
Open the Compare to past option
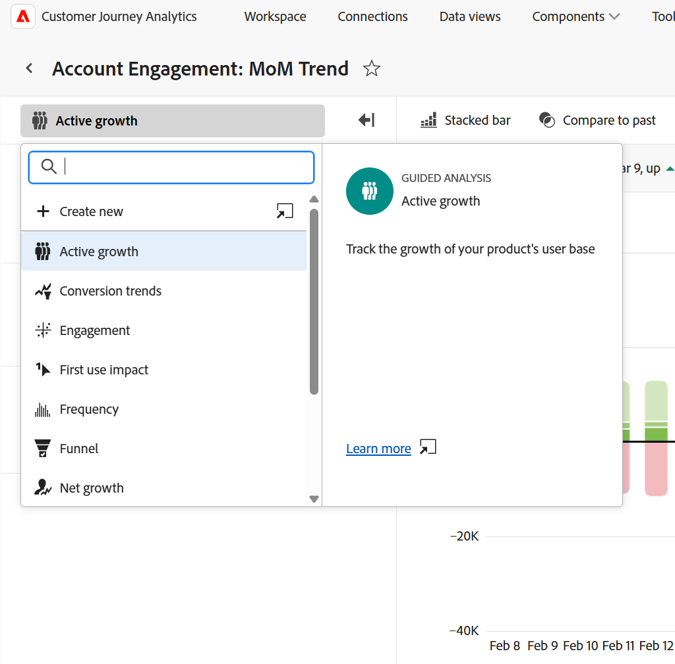click(597, 120)
